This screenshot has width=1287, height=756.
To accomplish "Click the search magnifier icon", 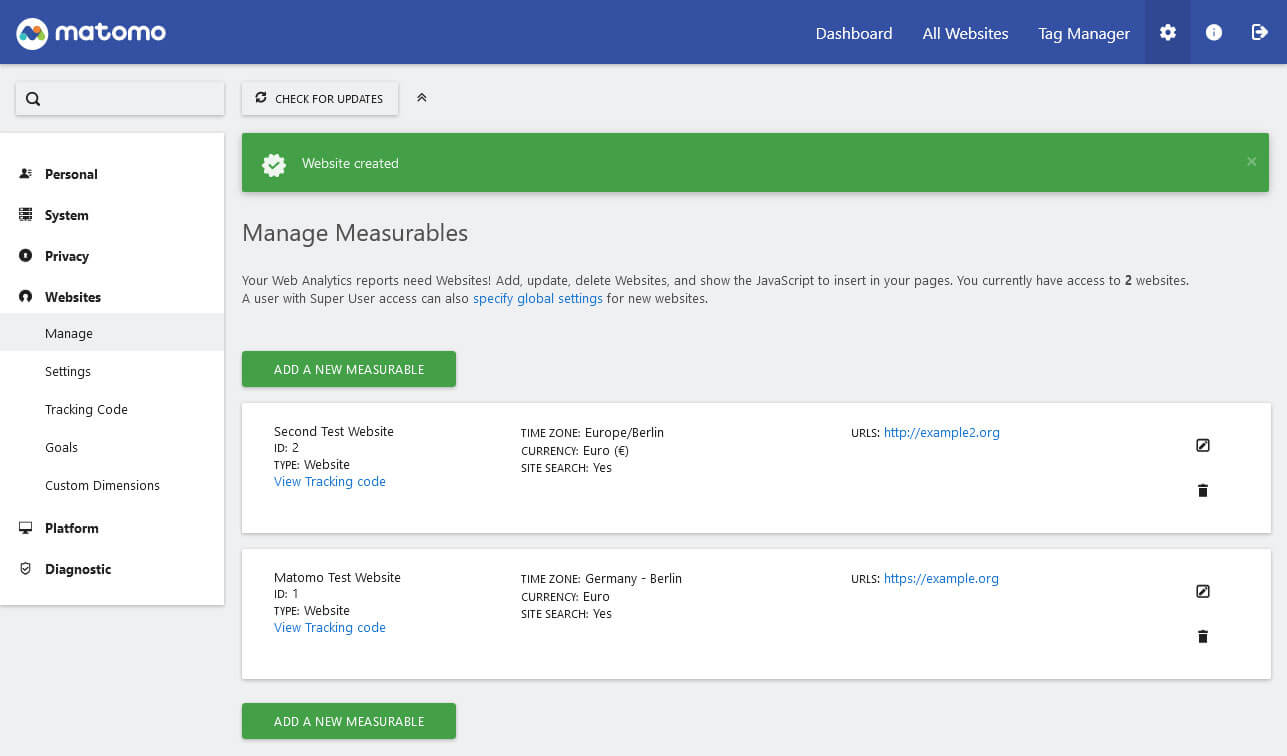I will click(33, 98).
